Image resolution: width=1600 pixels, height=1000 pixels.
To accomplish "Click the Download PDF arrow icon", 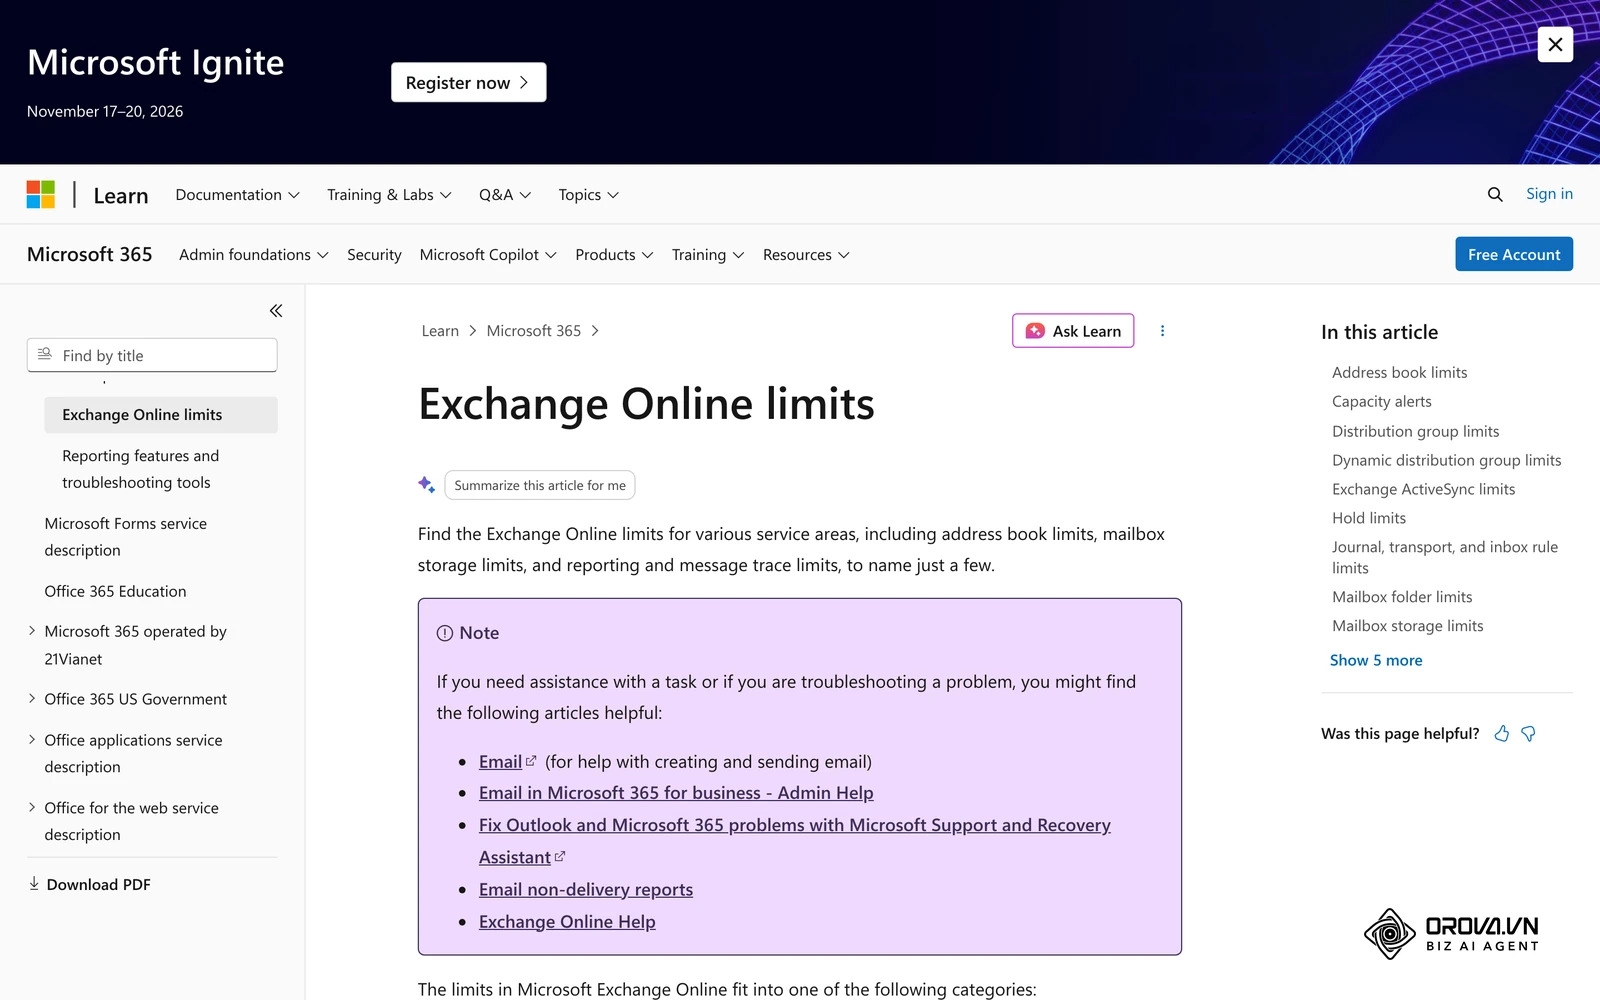I will 34,884.
